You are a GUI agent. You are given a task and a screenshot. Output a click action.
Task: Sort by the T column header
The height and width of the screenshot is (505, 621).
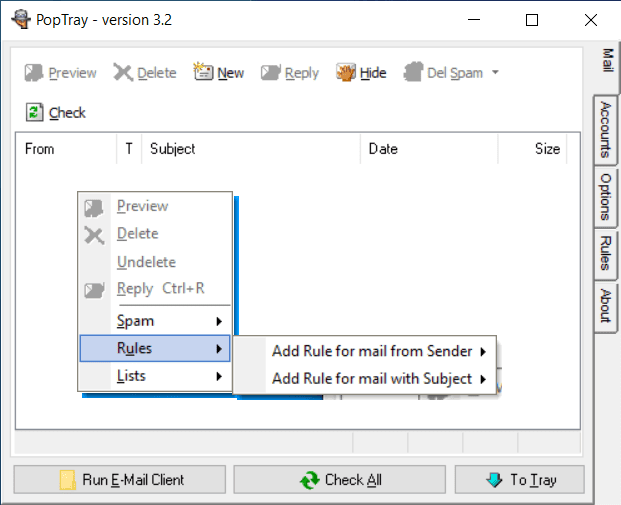click(x=129, y=149)
